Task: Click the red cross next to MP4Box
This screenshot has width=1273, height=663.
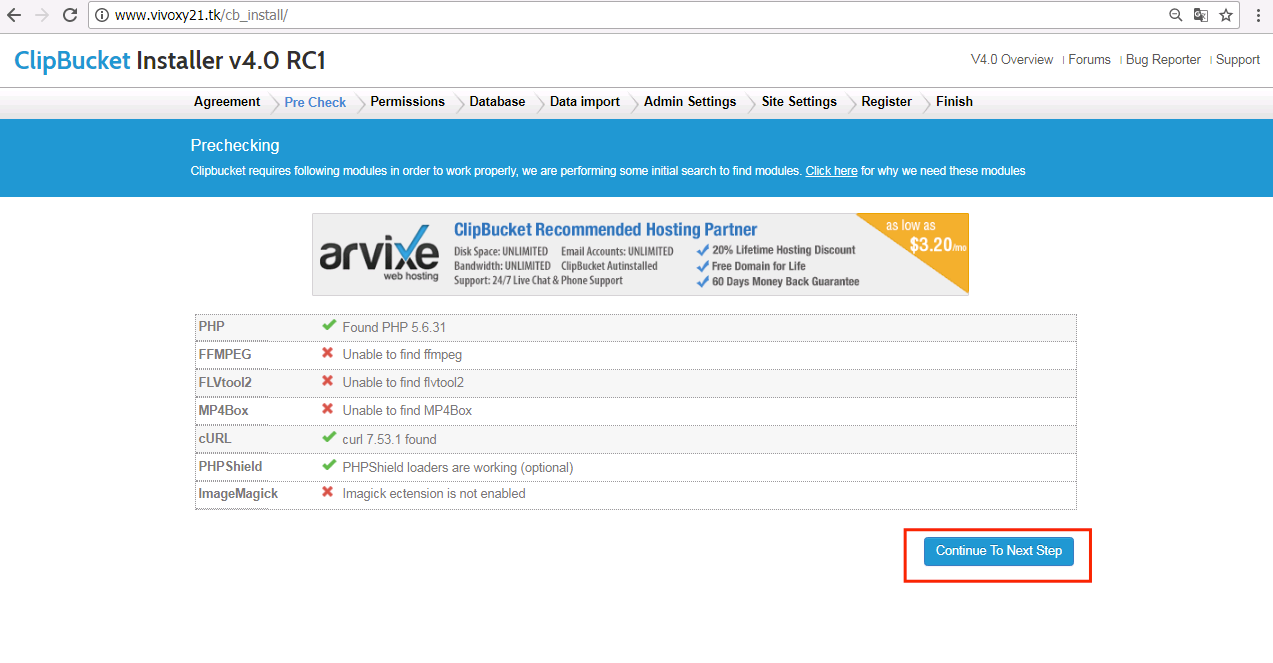Action: point(328,409)
